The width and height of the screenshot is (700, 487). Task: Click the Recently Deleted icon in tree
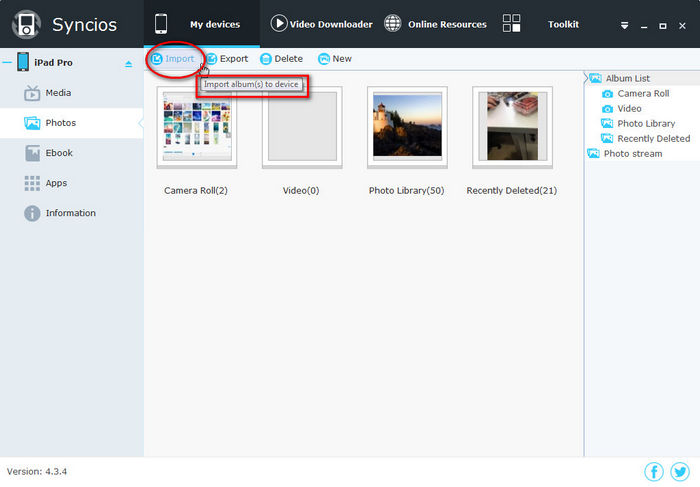607,138
